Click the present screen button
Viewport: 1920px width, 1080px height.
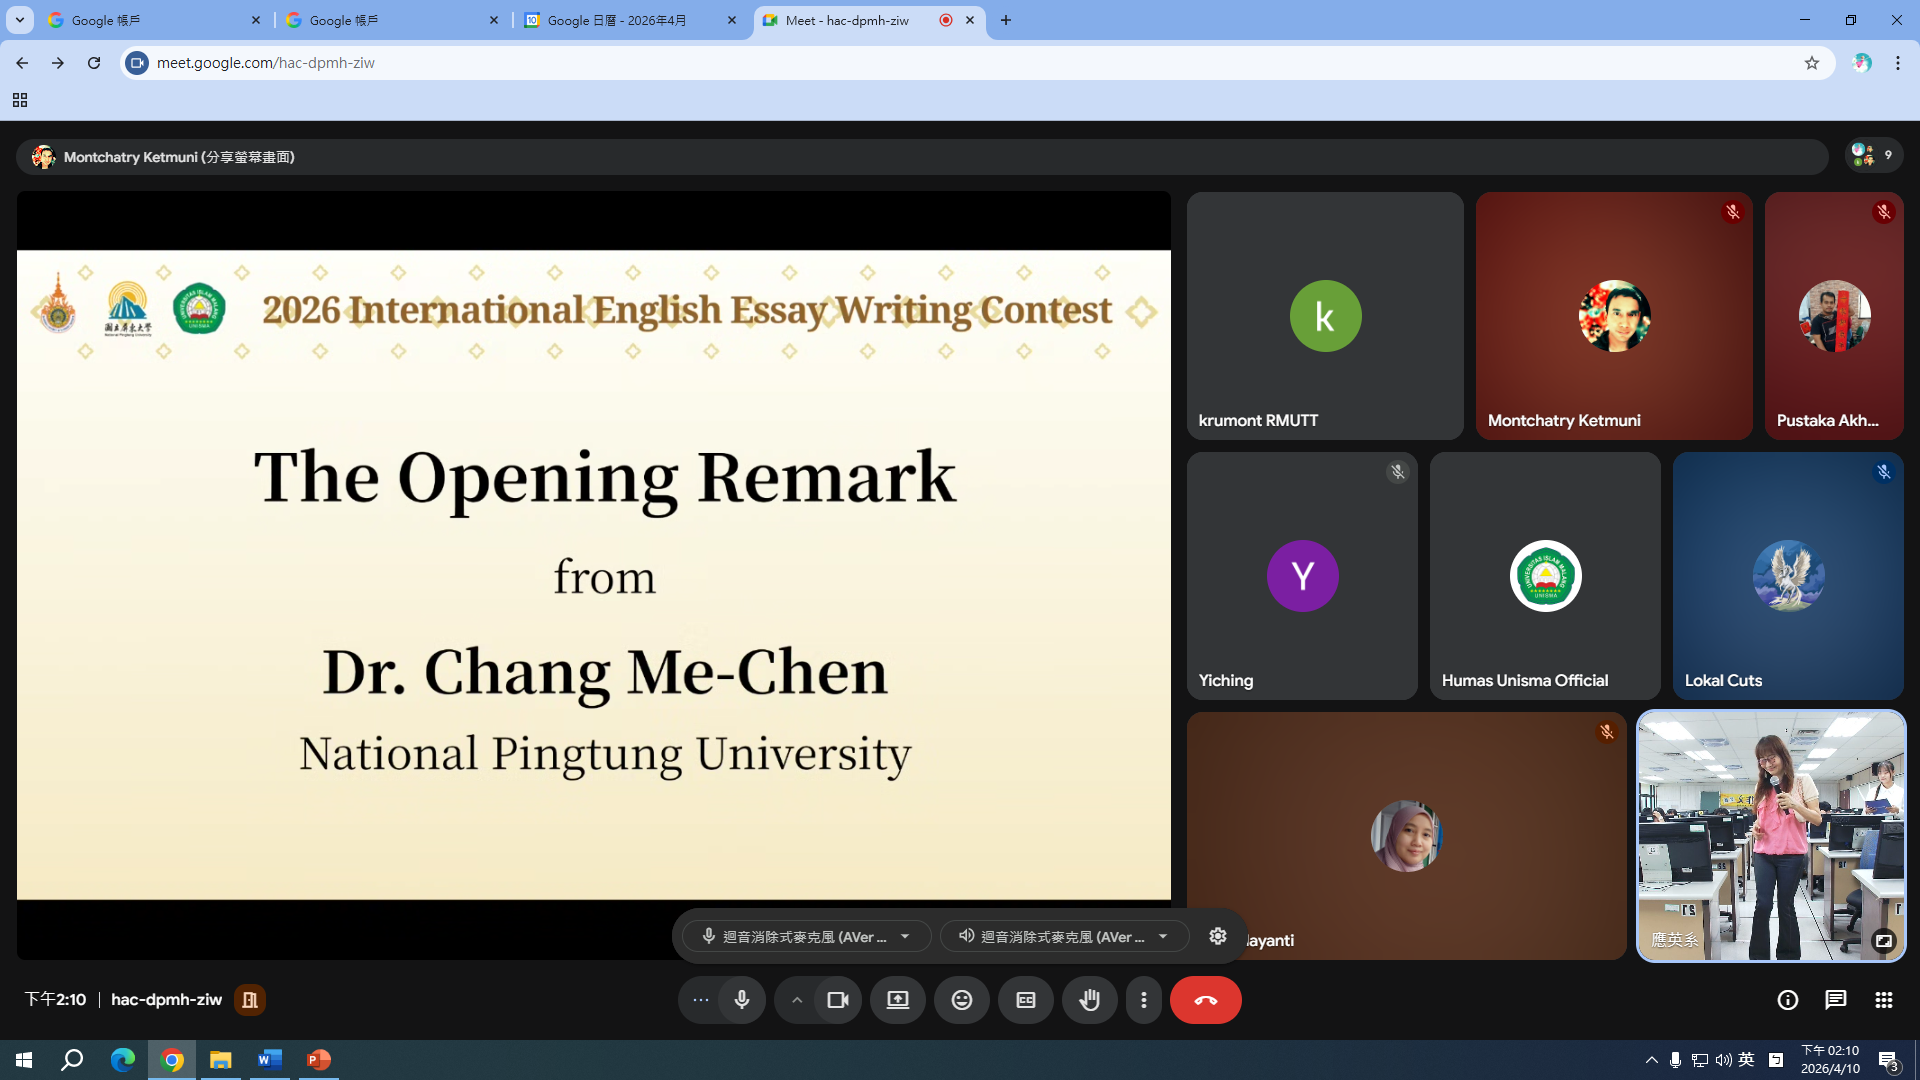click(897, 1000)
